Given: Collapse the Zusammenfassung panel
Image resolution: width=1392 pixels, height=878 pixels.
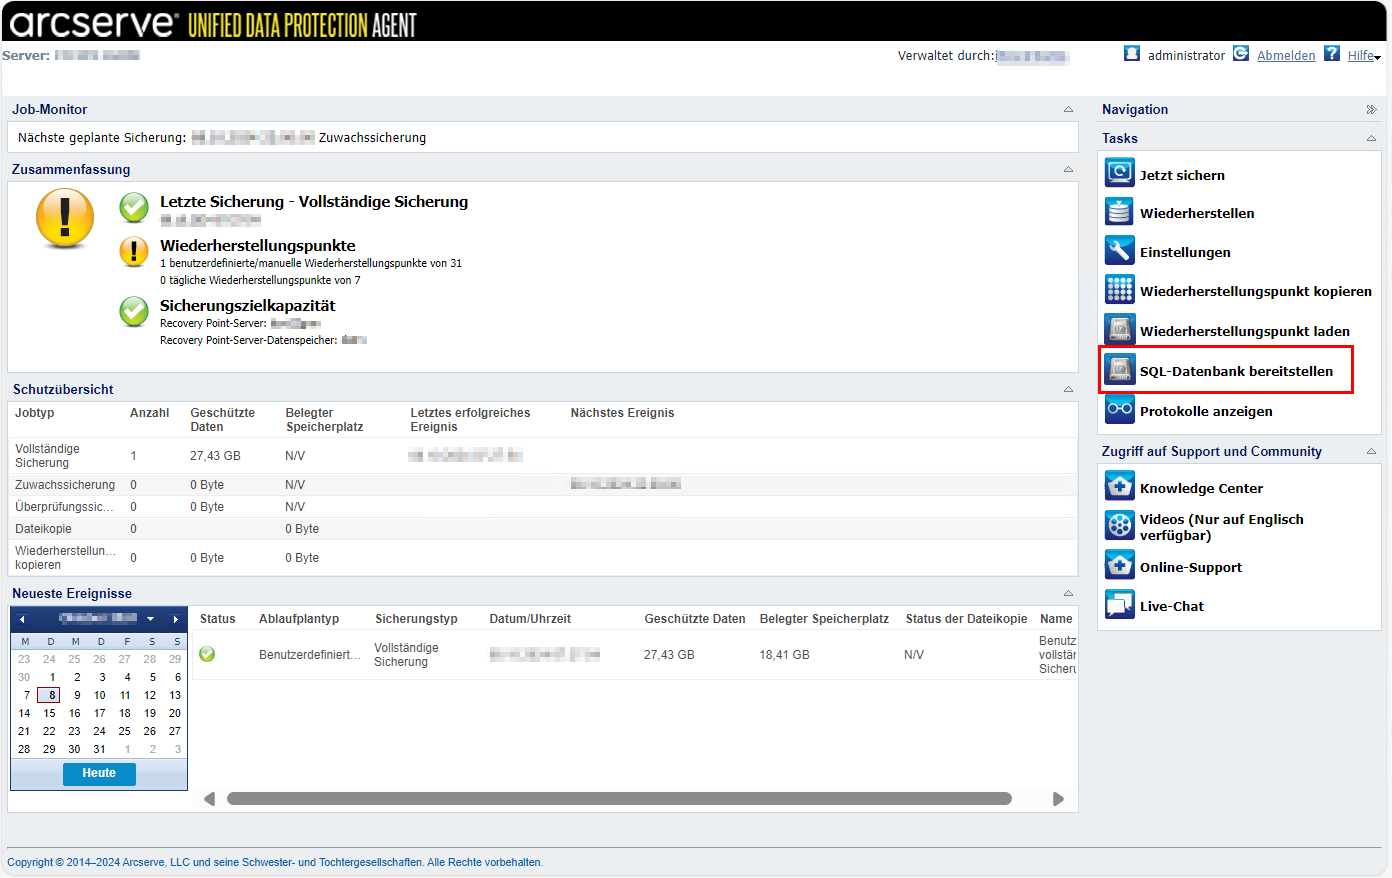Looking at the screenshot, I should click(1068, 170).
